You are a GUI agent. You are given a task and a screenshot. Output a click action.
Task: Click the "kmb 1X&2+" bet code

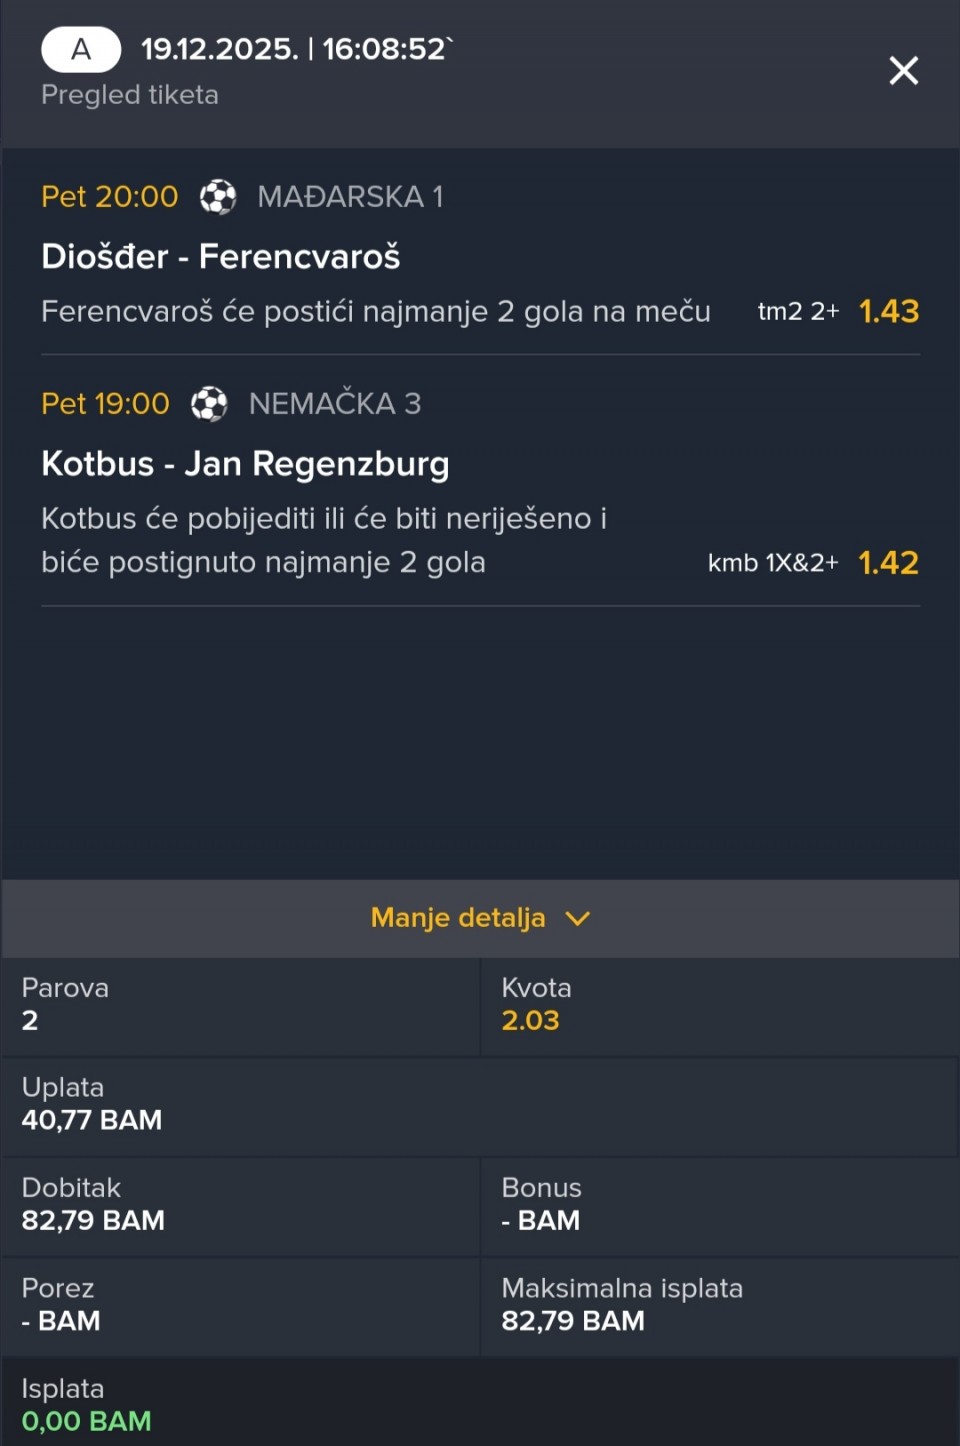point(773,562)
